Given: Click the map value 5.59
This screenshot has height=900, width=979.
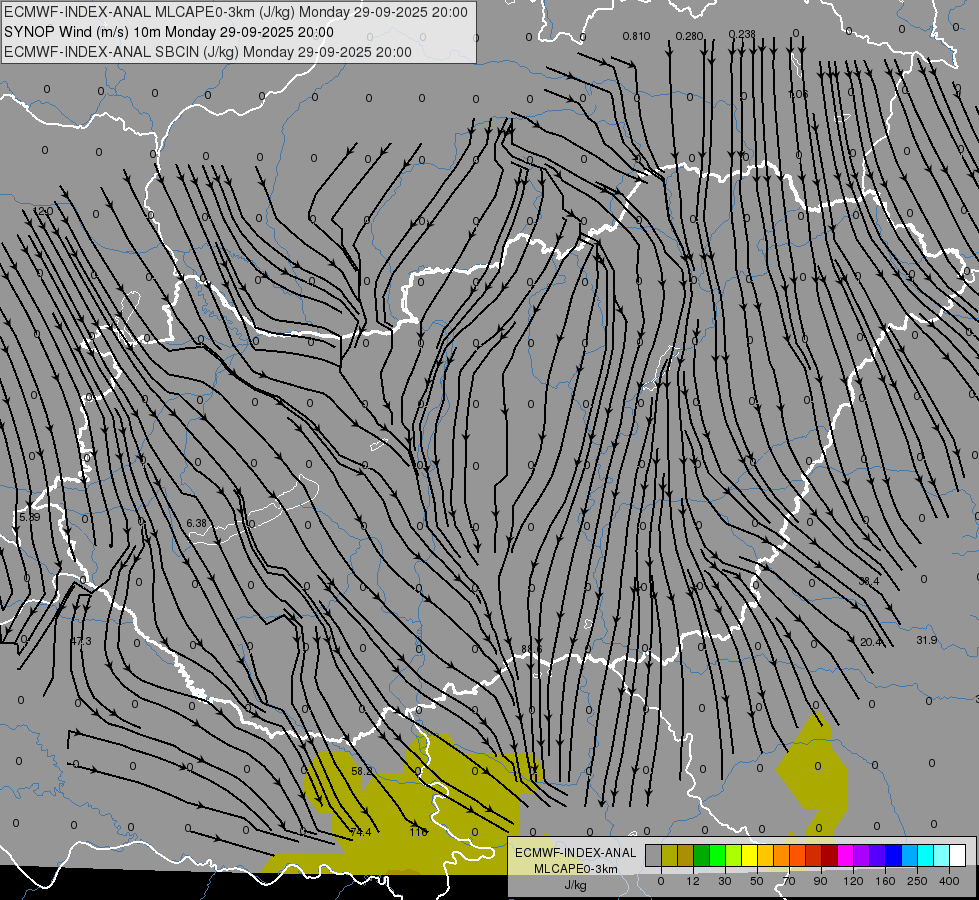Looking at the screenshot, I should click(29, 517).
